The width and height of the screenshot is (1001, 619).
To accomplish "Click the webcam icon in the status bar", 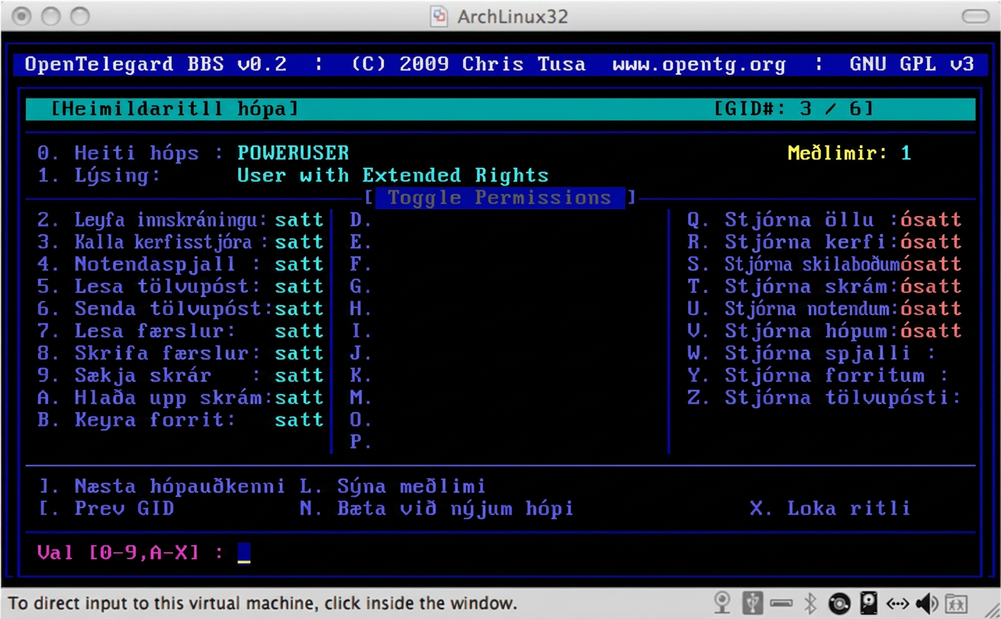I will [x=722, y=602].
